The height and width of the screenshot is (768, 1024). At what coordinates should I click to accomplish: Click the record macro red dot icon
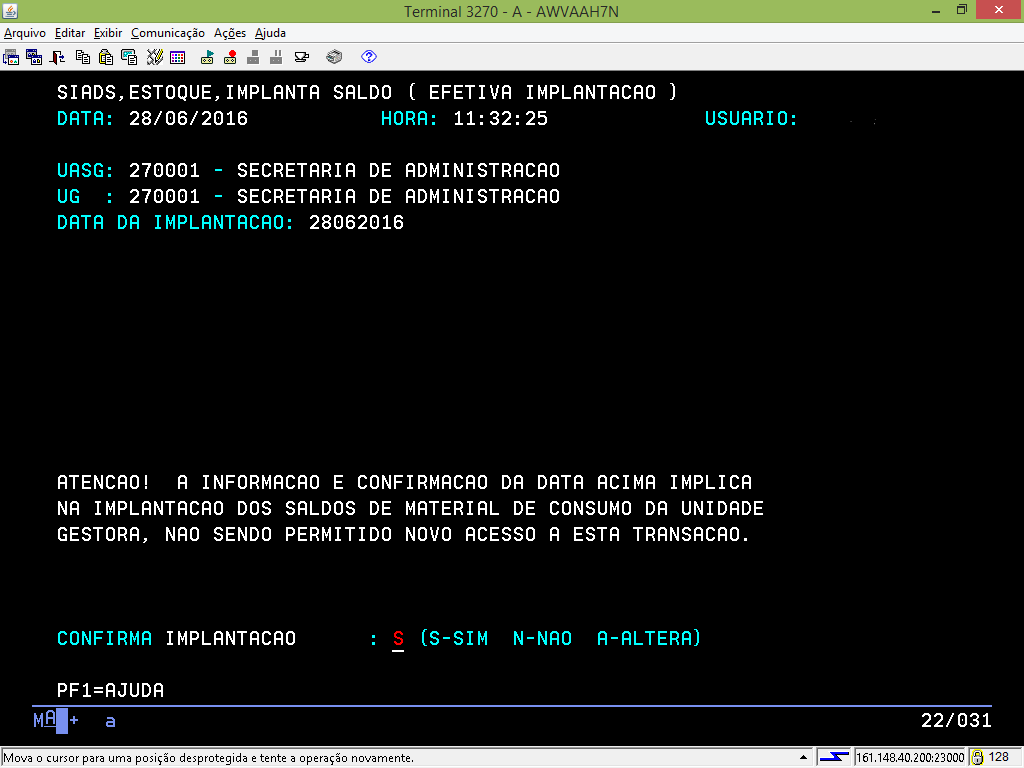[230, 57]
